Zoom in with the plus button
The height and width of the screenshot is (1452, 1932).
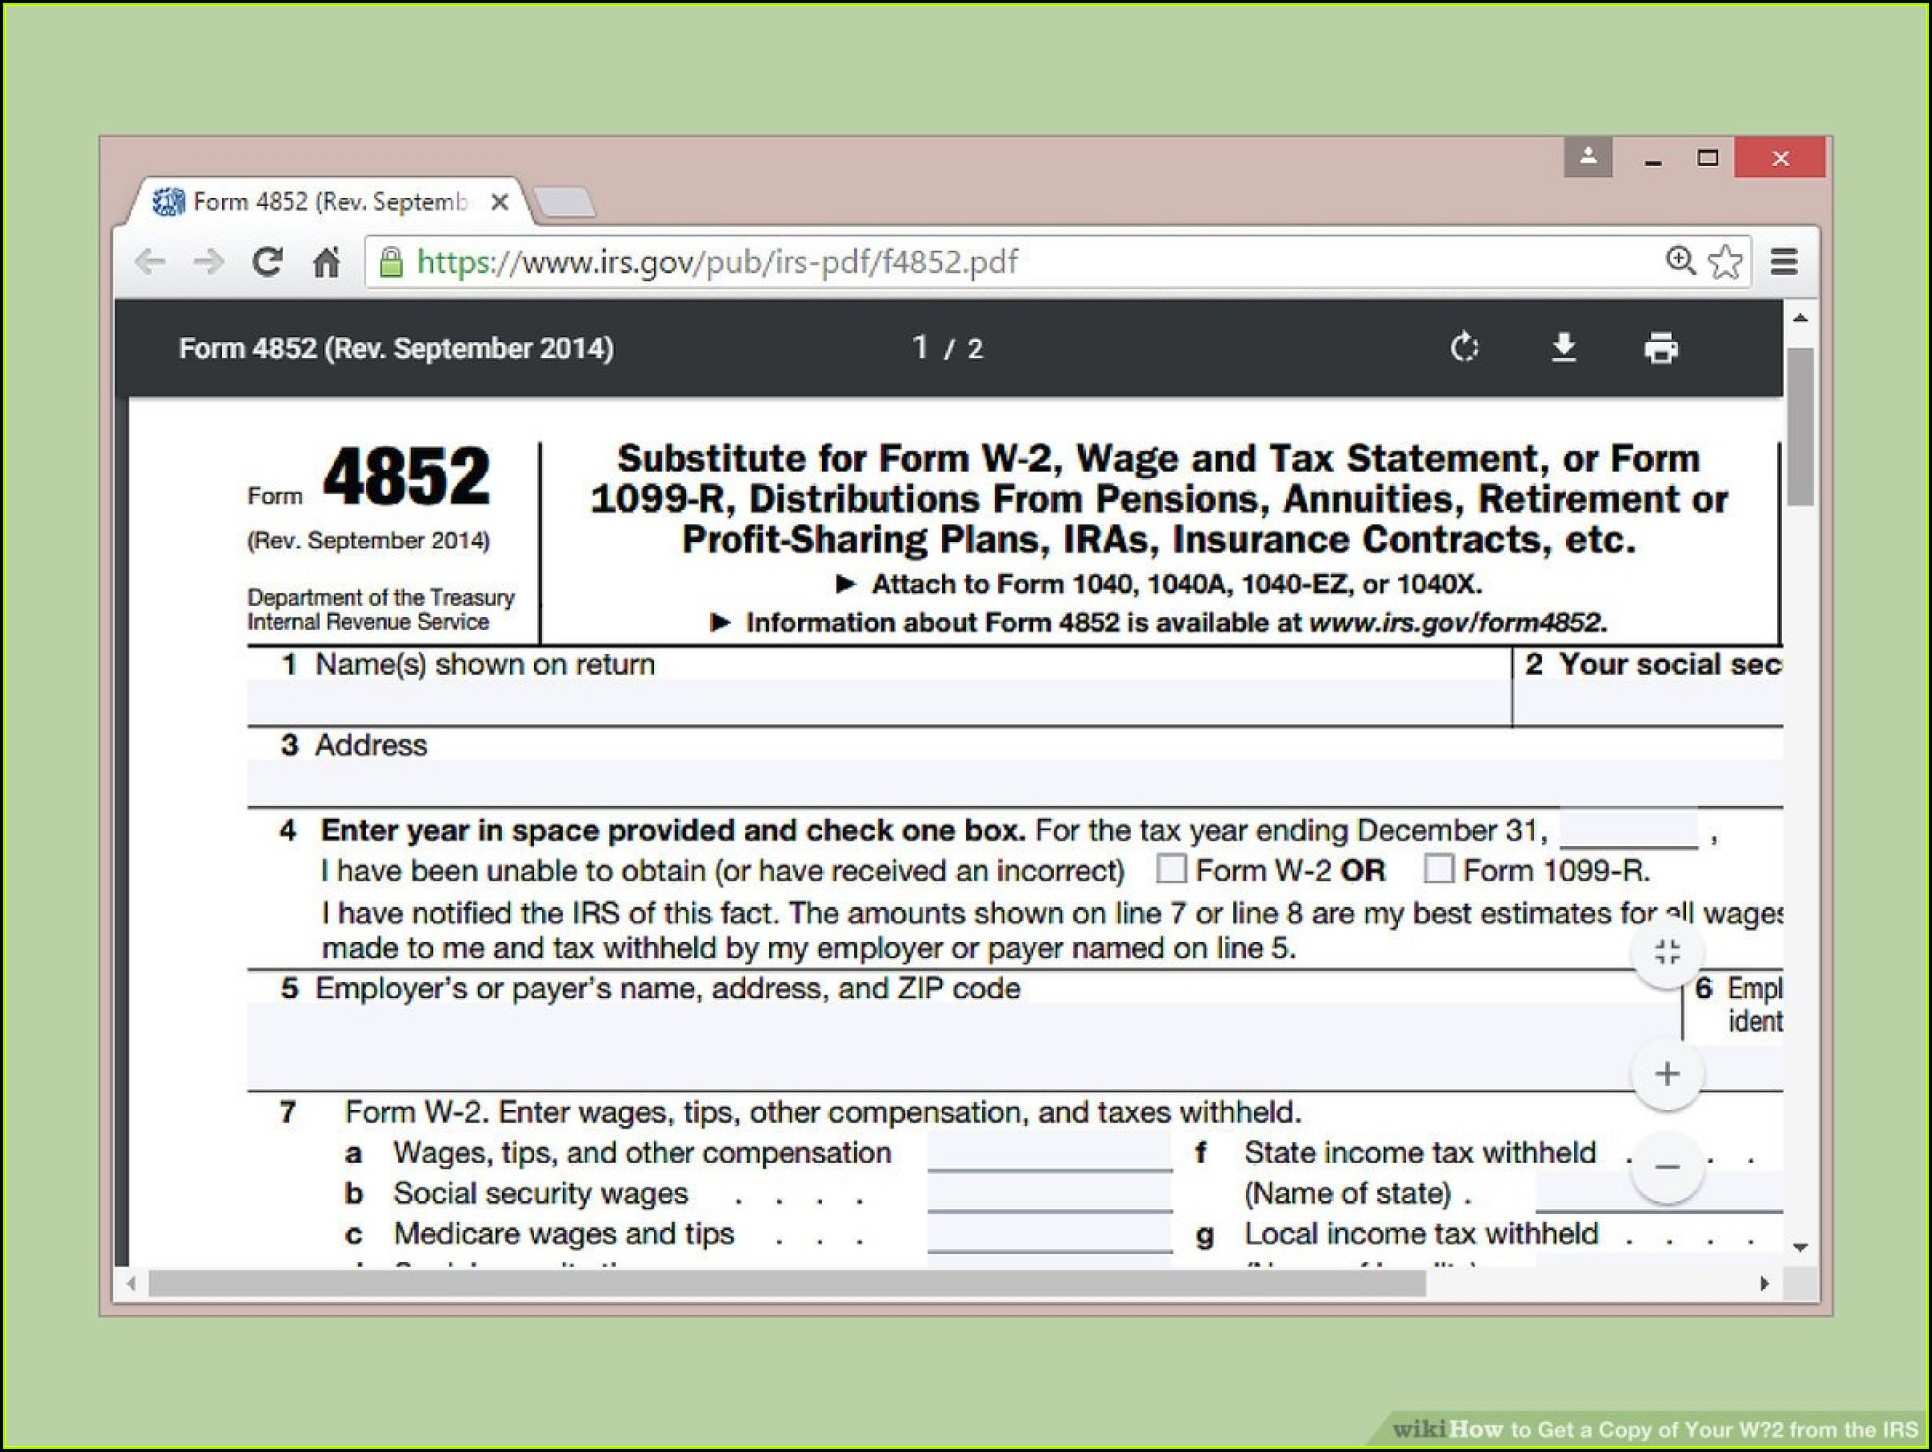1667,1074
